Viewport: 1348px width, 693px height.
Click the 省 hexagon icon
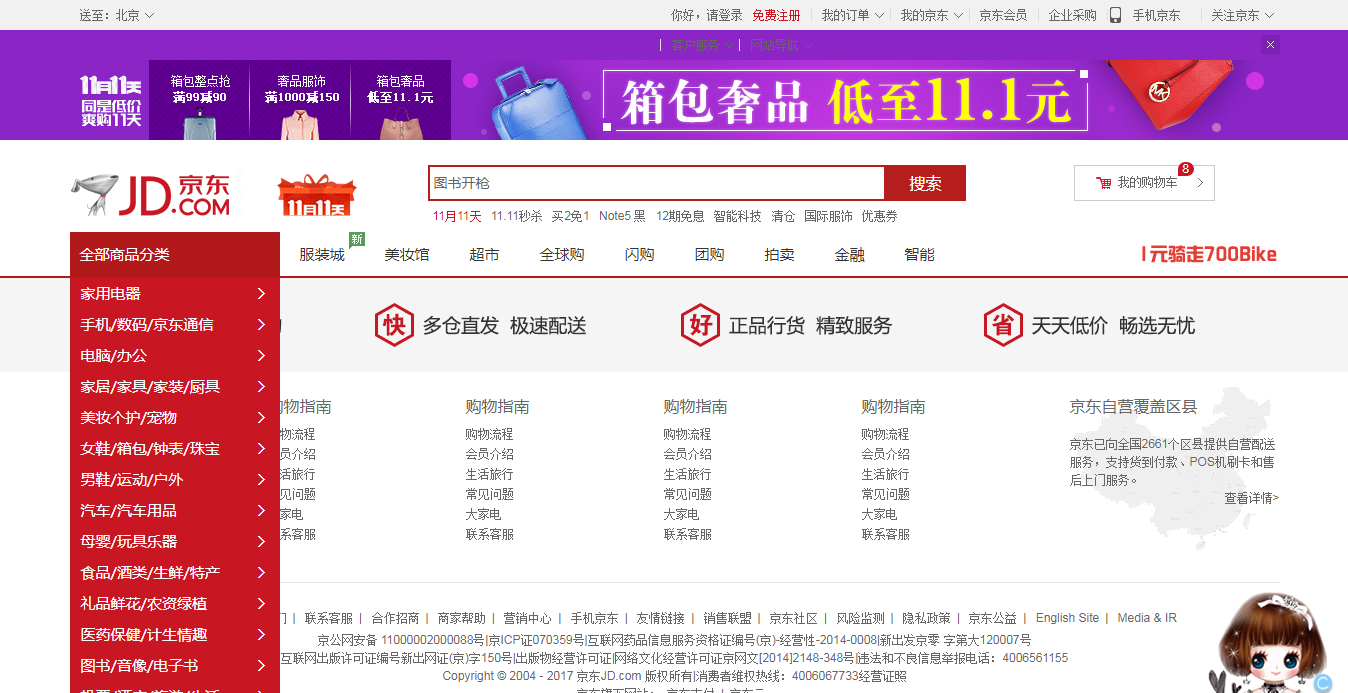pyautogui.click(x=1003, y=325)
